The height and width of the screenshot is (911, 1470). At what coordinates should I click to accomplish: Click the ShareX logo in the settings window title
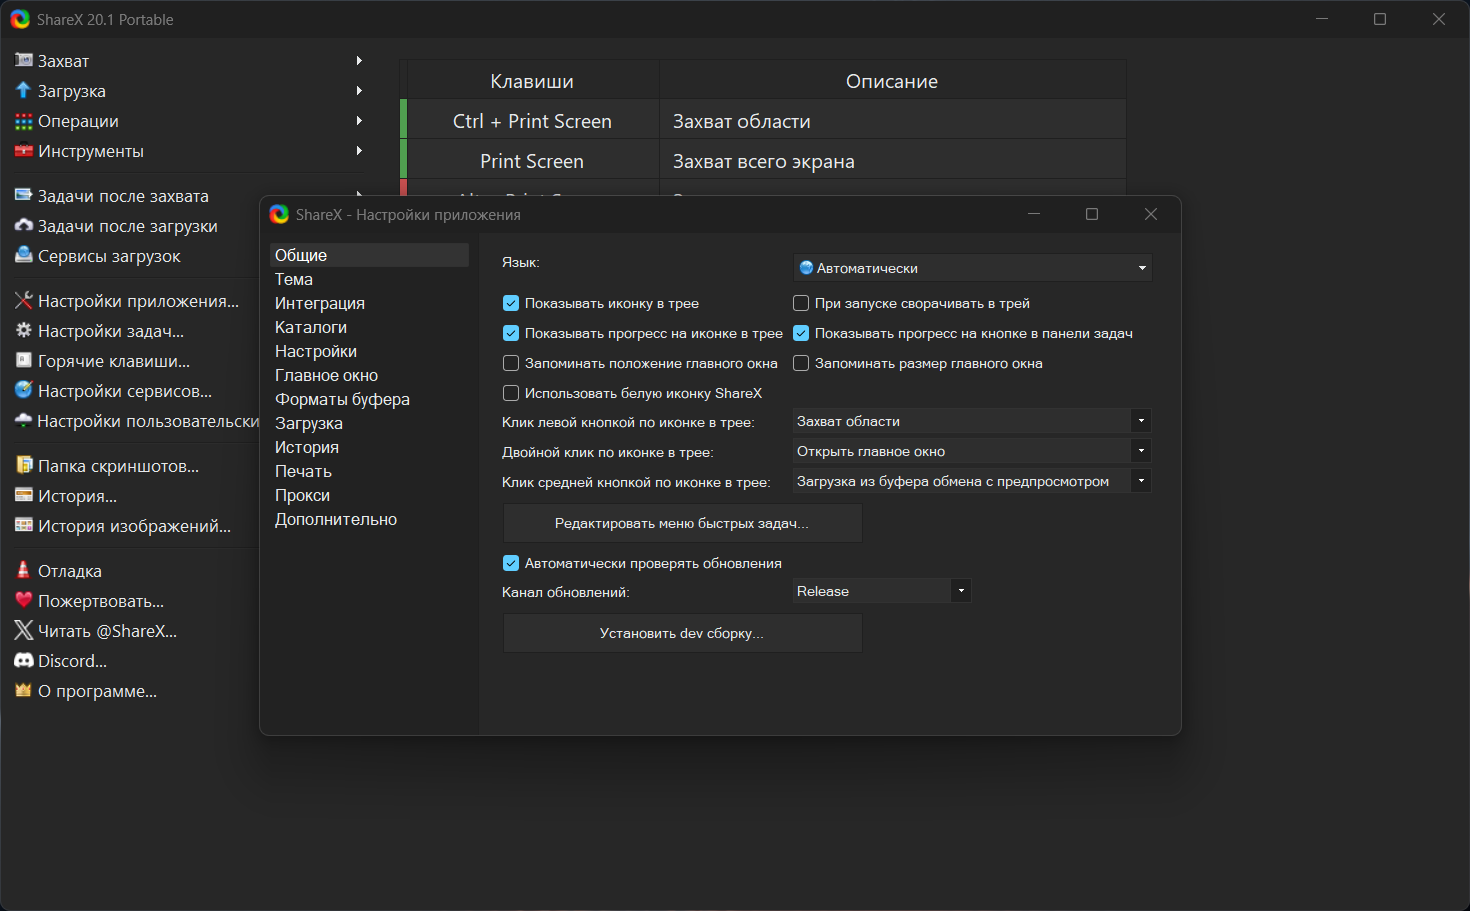pyautogui.click(x=279, y=214)
